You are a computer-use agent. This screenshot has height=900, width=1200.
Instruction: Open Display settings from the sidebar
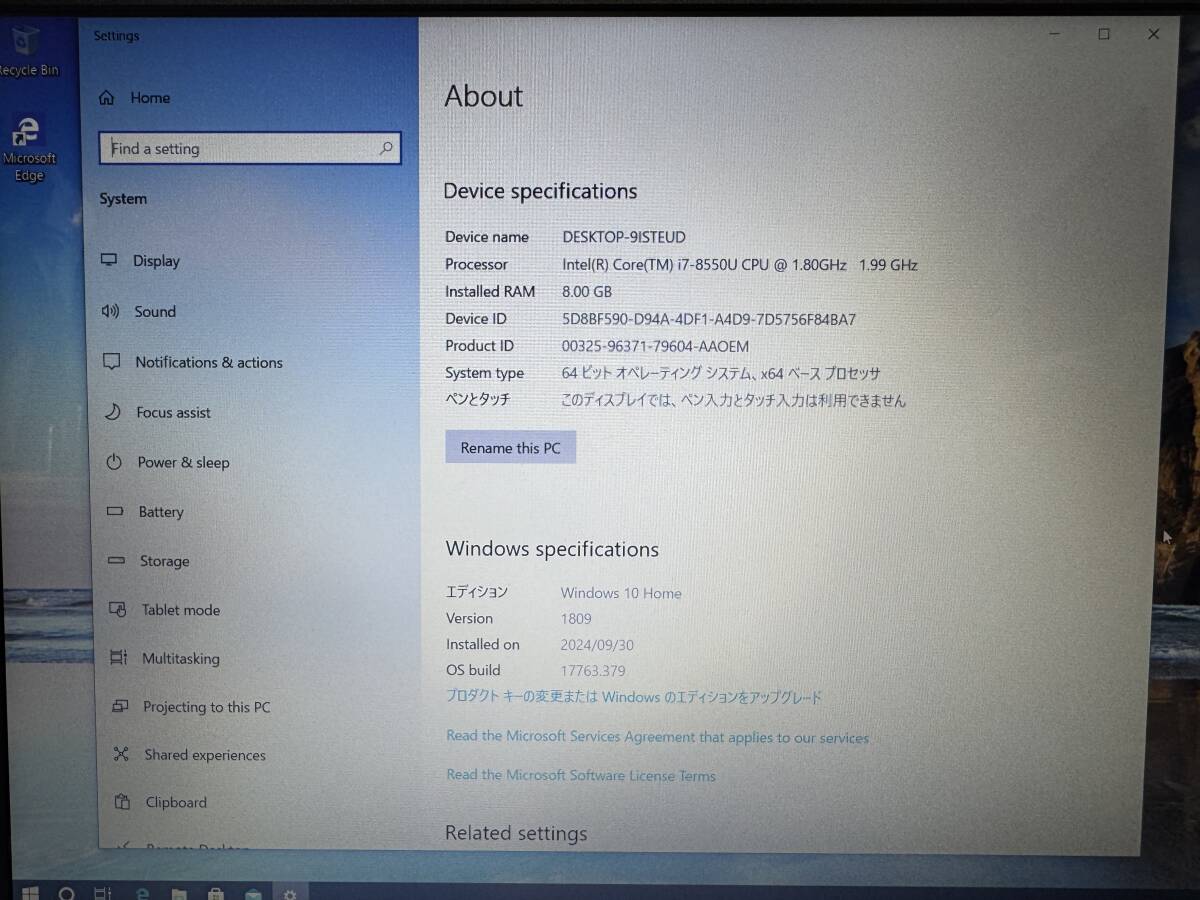(157, 260)
